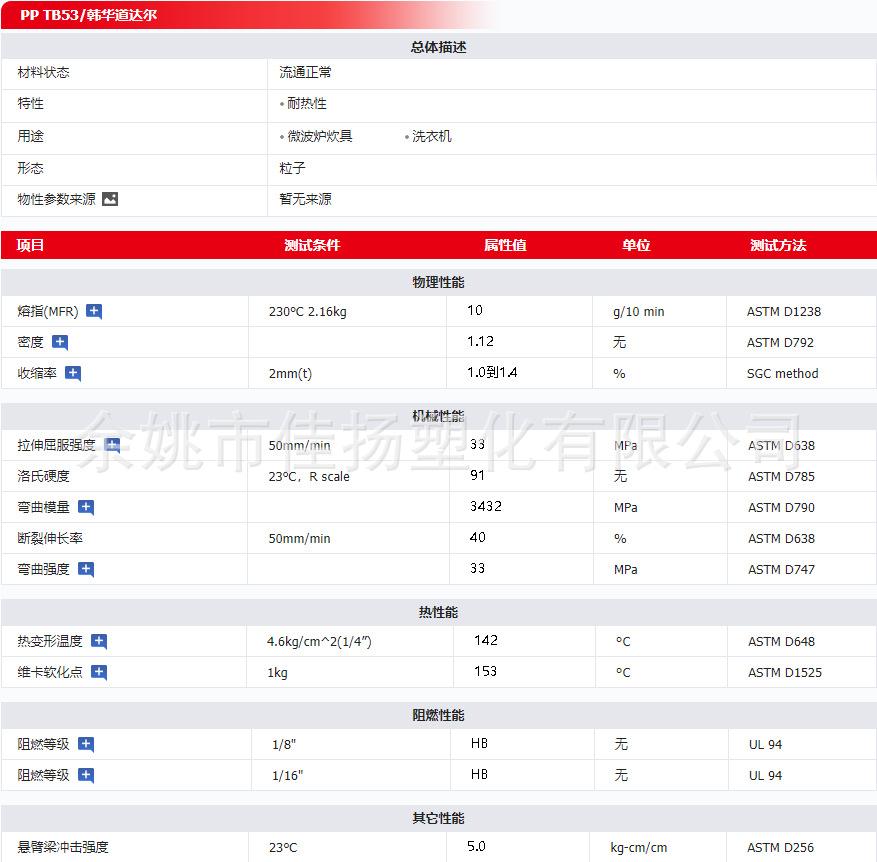The height and width of the screenshot is (862, 877).
Task: Select the 测试条件 column header
Action: point(312,245)
